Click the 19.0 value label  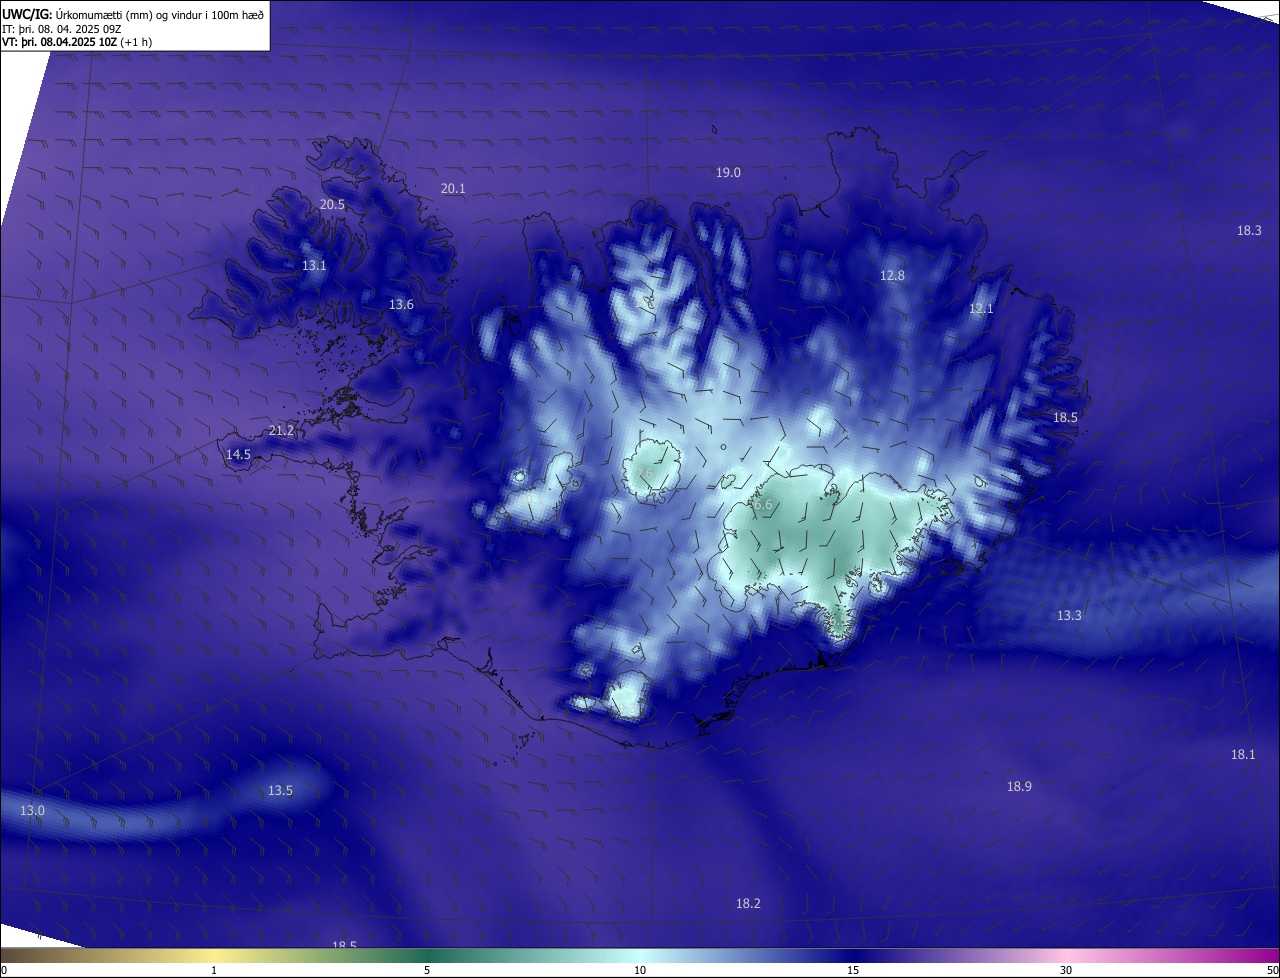click(728, 172)
